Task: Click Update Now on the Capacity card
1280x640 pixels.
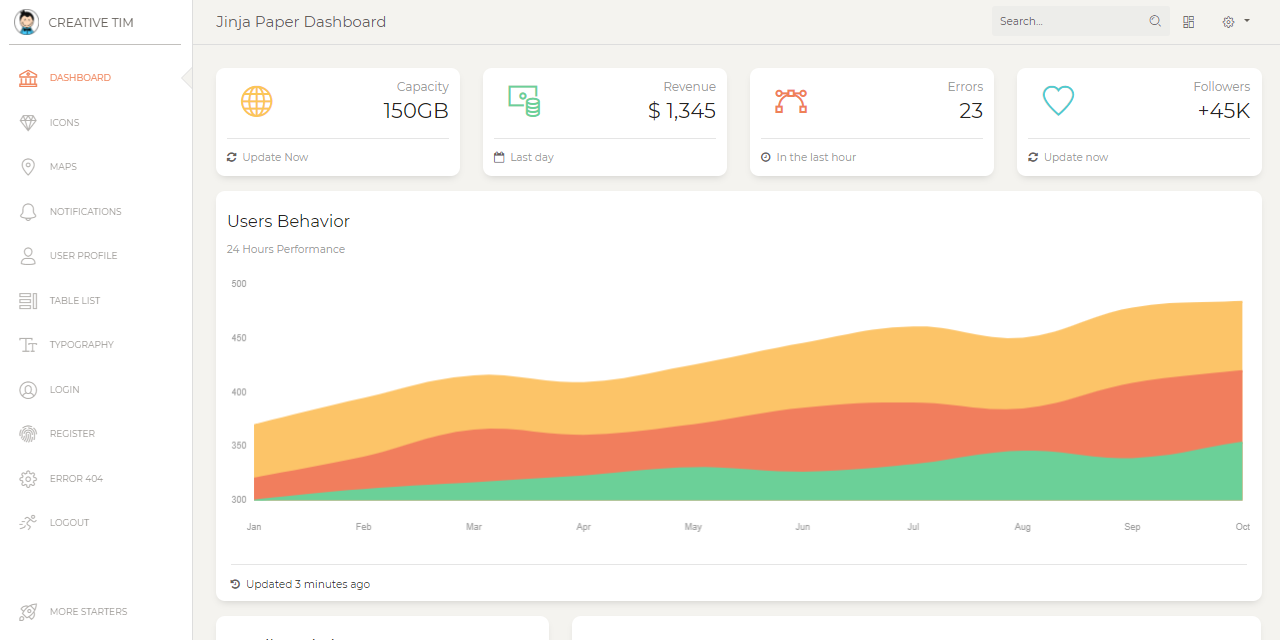Action: point(267,157)
